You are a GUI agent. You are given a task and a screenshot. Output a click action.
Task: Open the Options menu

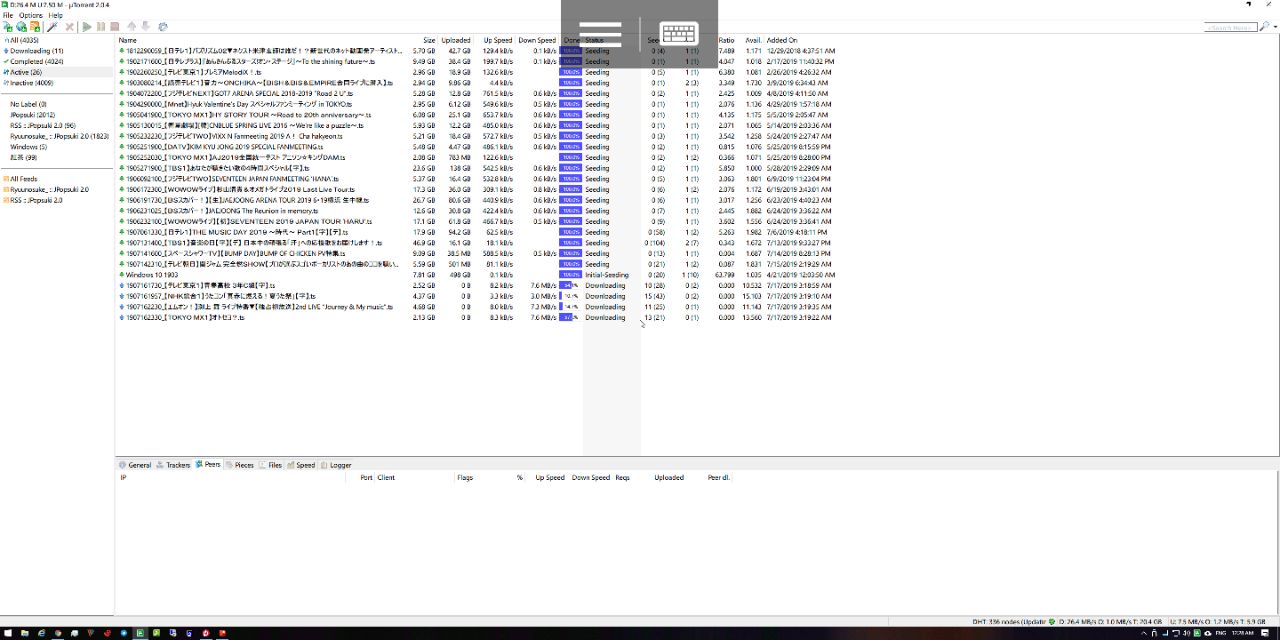31,16
